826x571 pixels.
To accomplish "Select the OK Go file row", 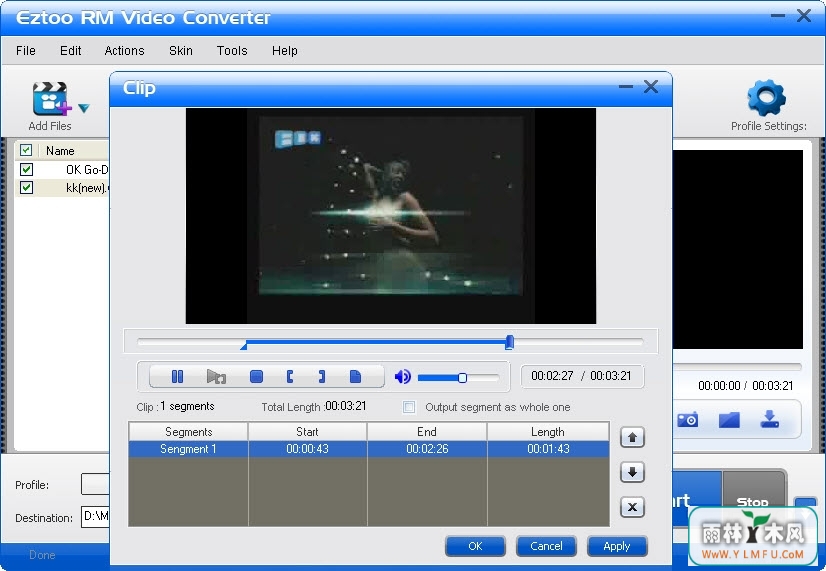I will [x=62, y=169].
